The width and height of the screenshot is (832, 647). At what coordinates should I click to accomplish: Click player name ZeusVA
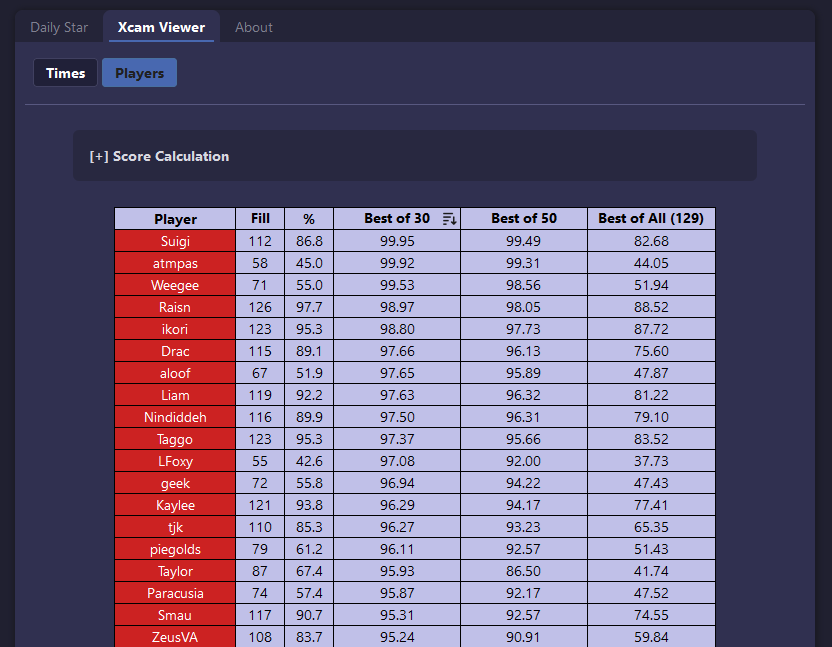click(175, 637)
